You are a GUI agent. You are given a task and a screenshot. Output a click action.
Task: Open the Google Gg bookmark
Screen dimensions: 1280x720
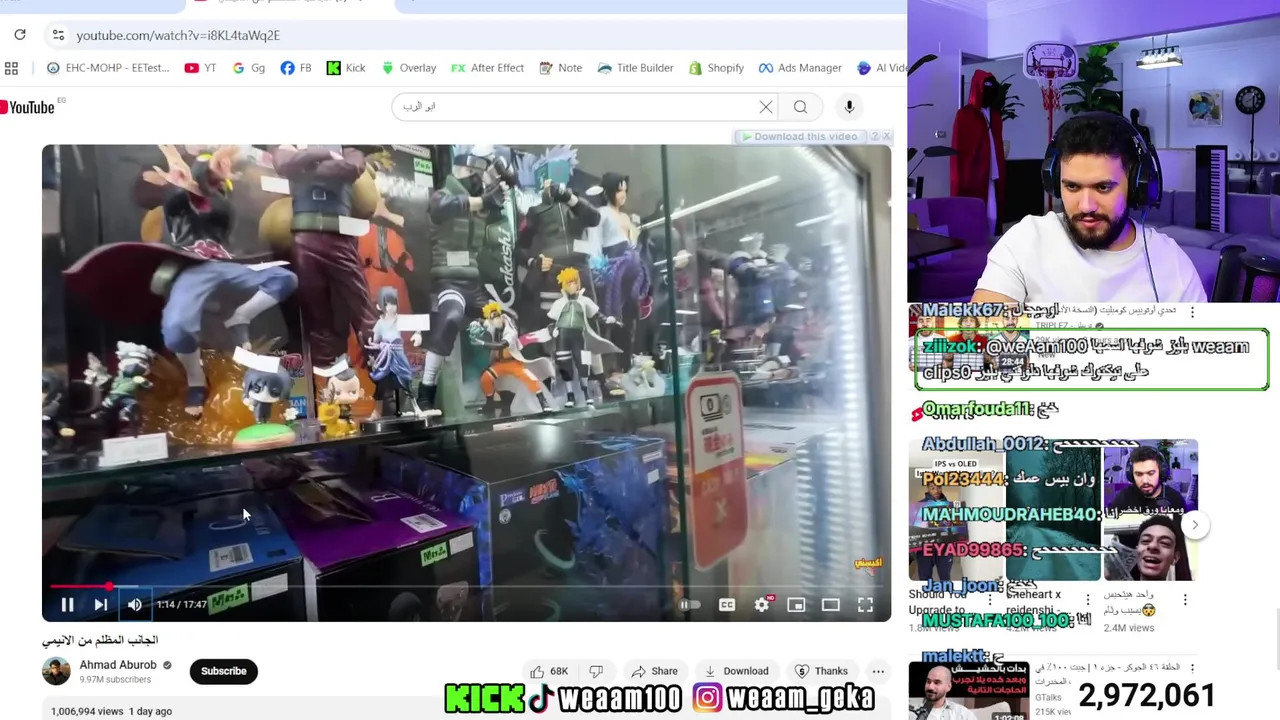[249, 68]
